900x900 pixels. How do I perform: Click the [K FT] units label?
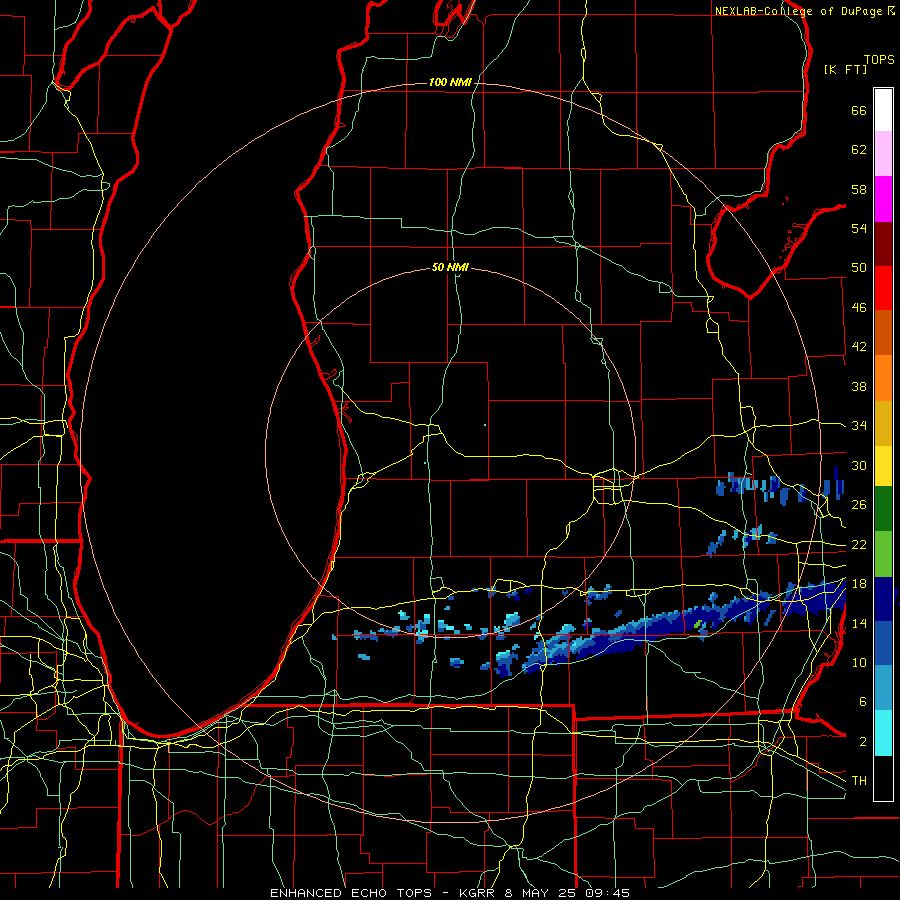point(845,69)
